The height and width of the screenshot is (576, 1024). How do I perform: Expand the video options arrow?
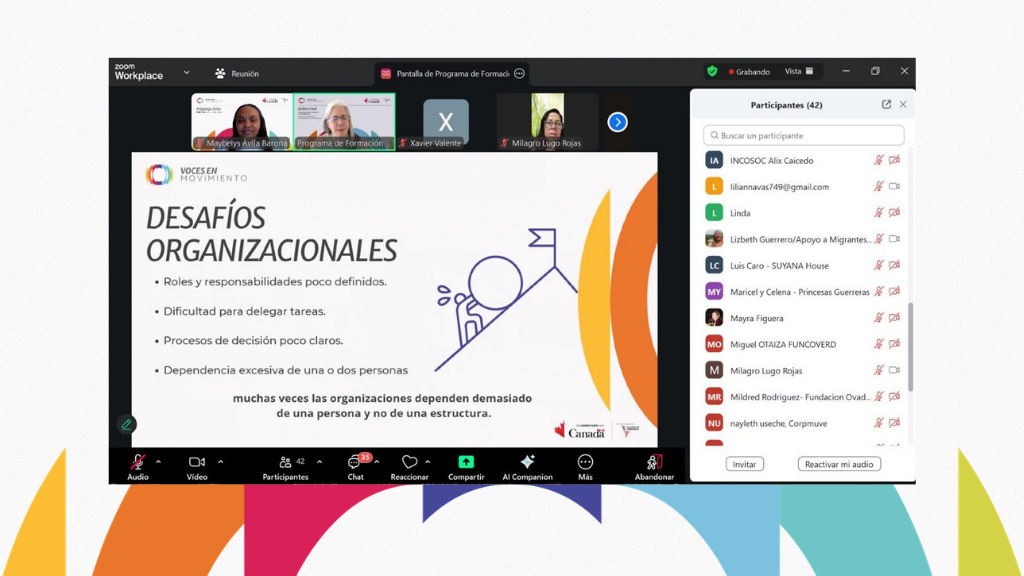(x=220, y=462)
